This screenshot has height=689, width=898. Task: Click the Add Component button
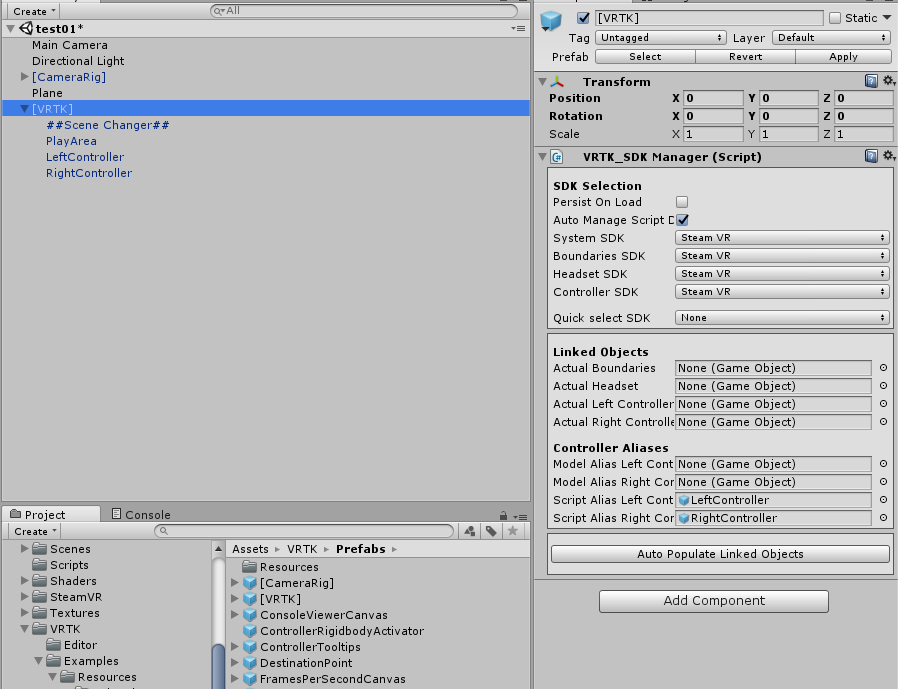pos(714,601)
